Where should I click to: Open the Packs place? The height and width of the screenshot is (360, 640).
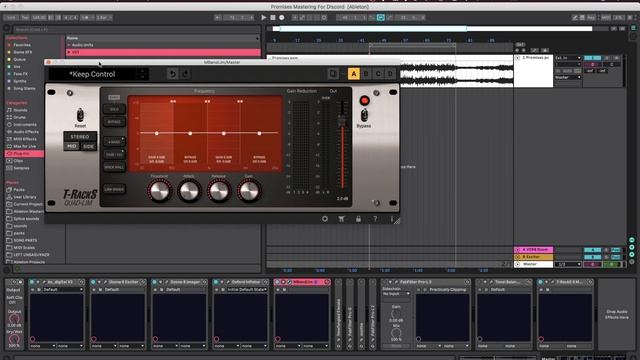point(19,190)
